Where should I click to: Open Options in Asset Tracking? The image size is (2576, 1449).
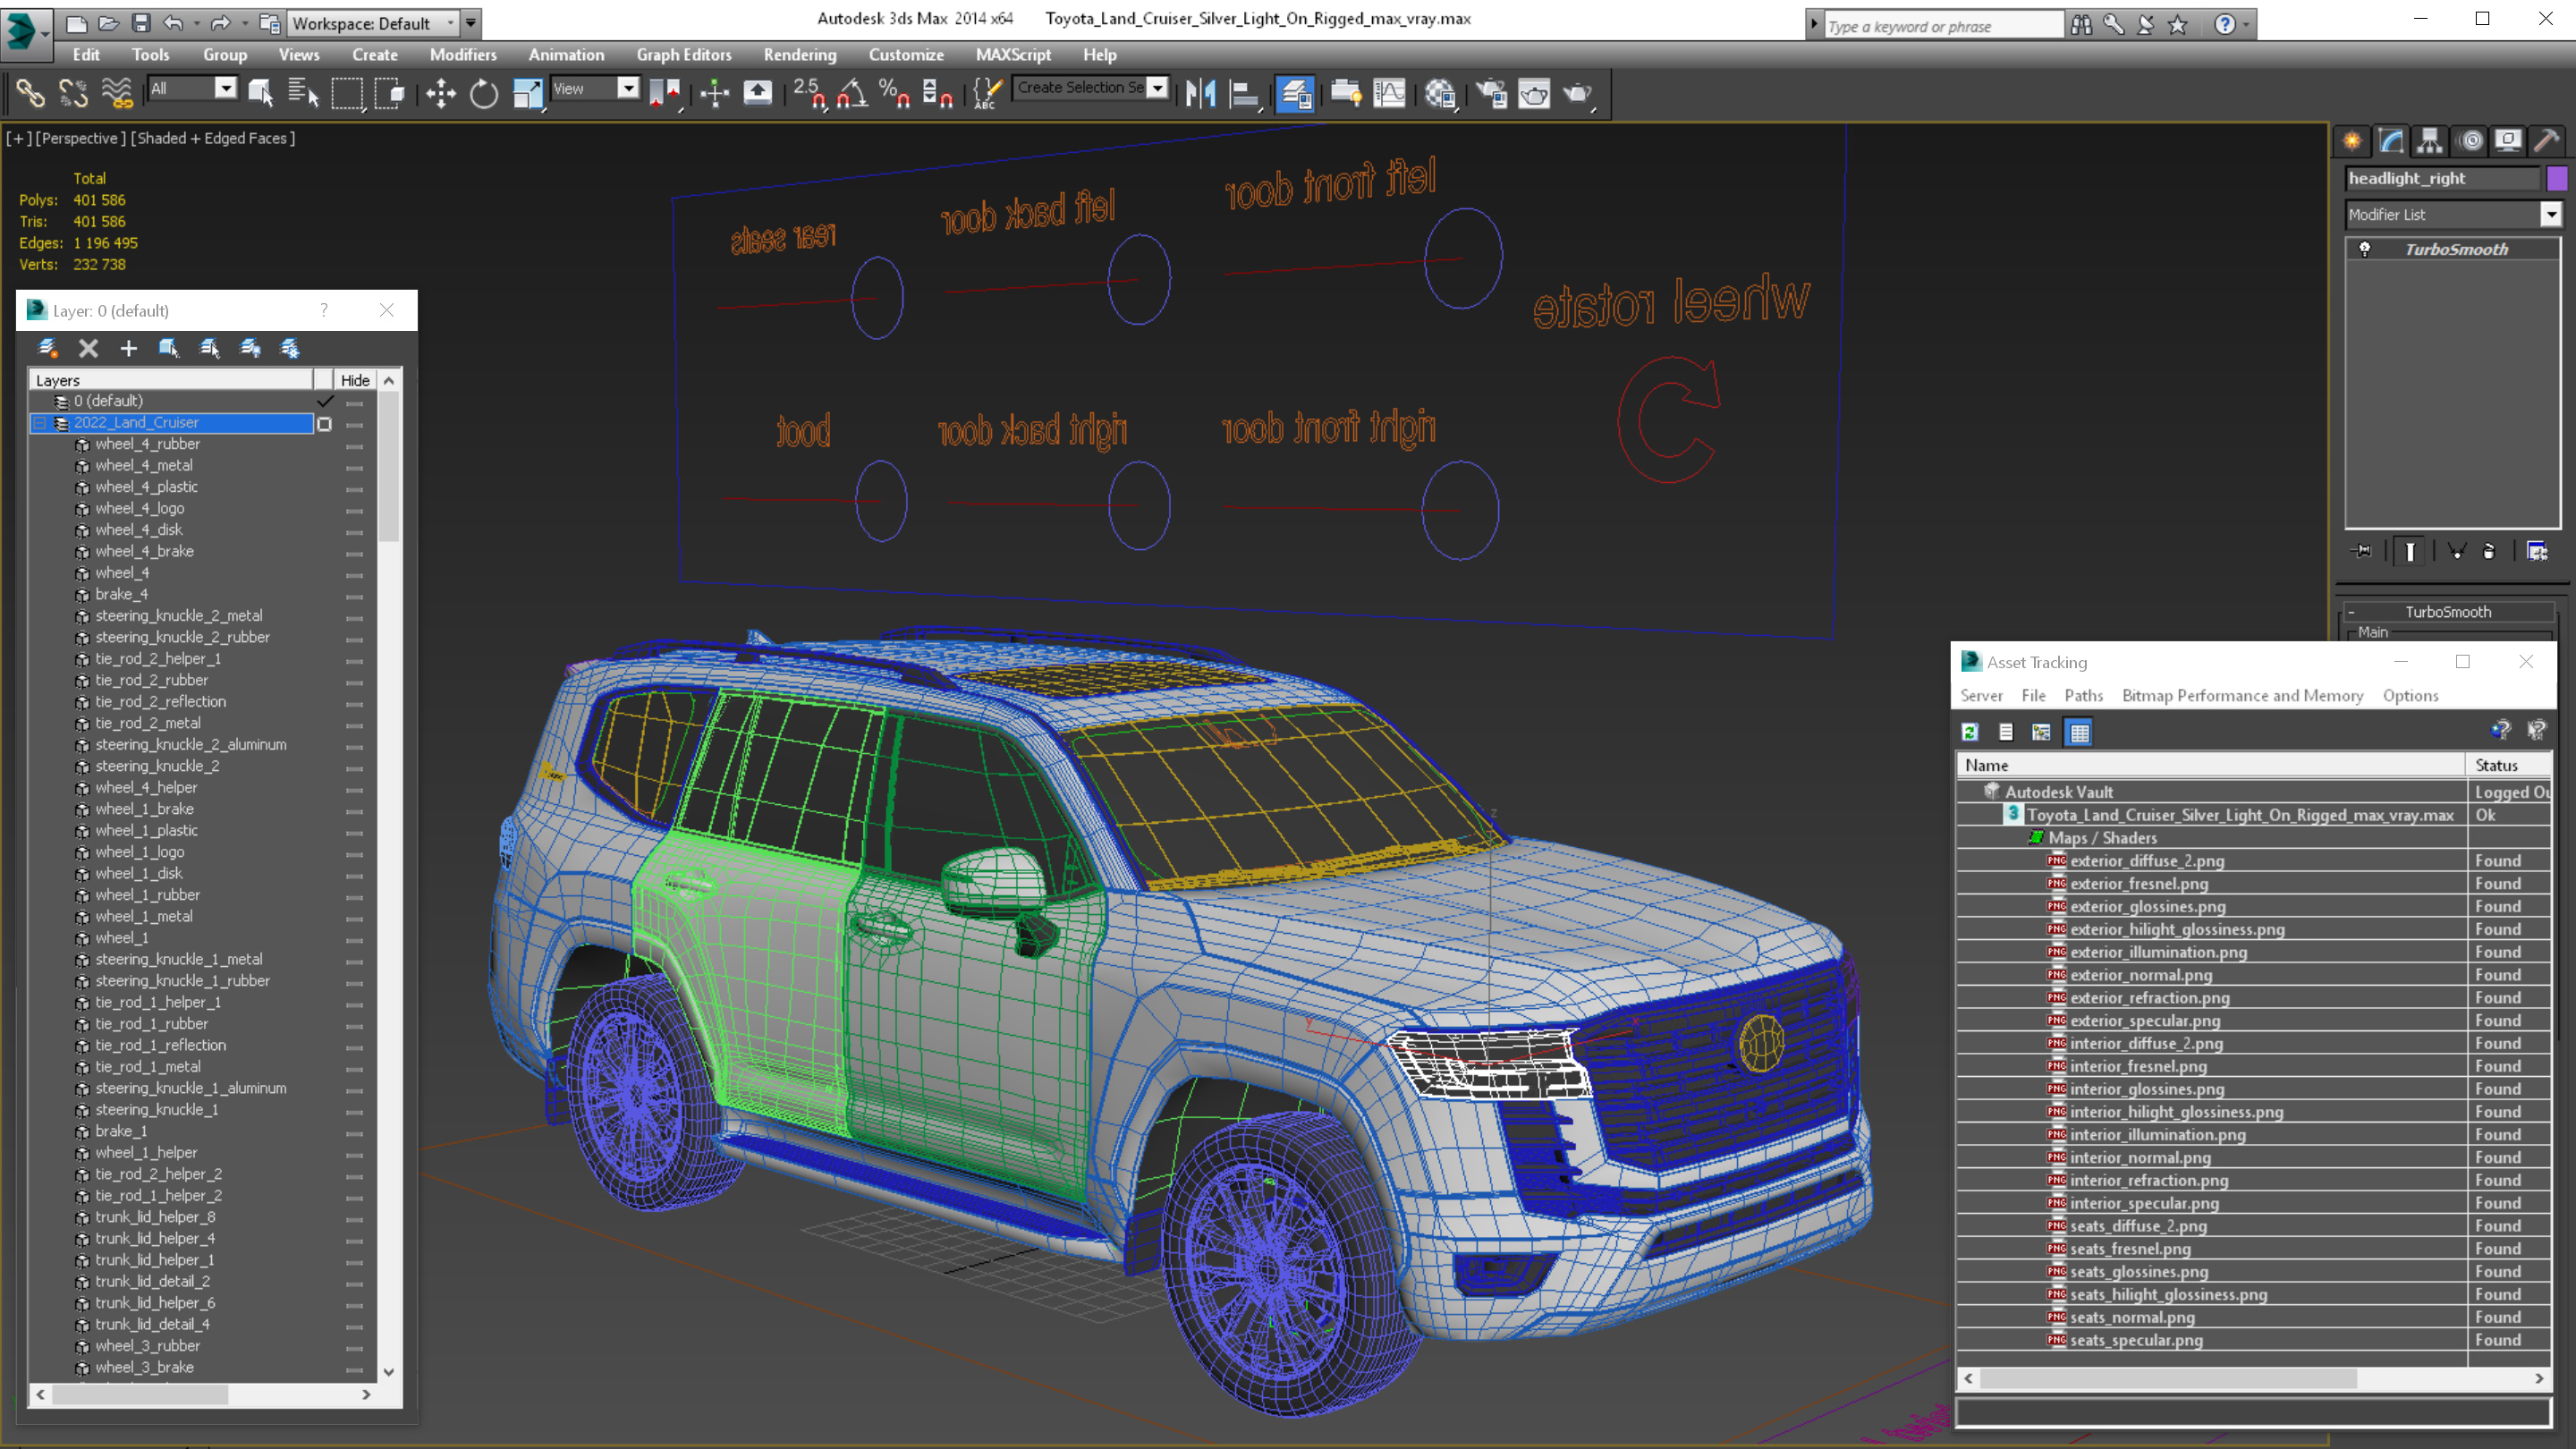2410,696
